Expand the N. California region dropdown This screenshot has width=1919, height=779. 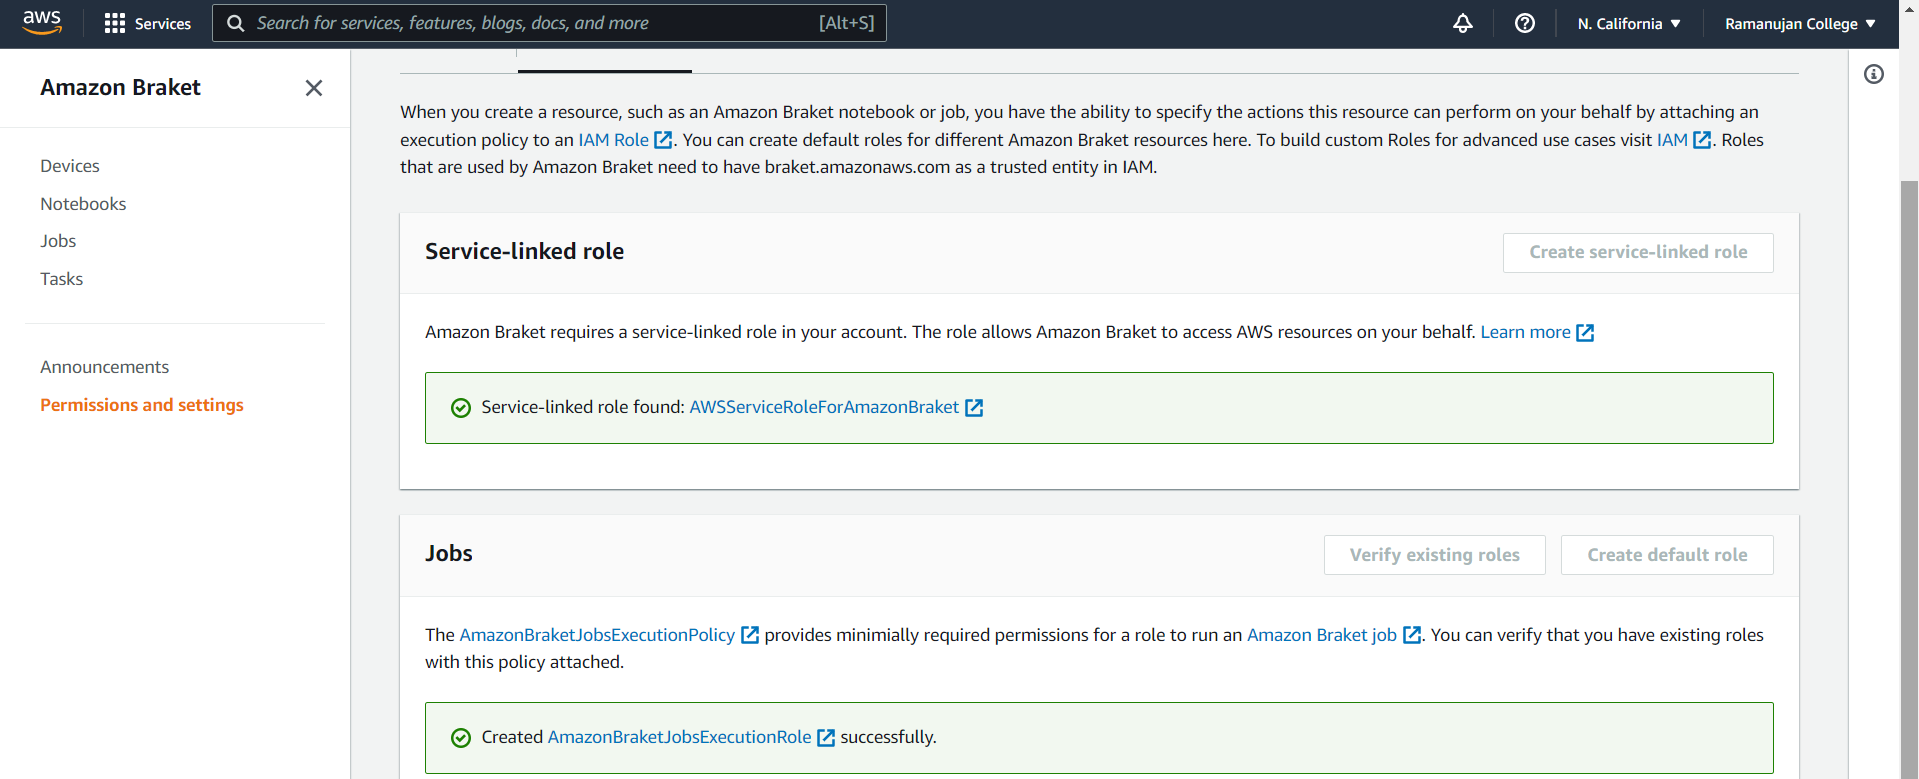click(x=1629, y=23)
